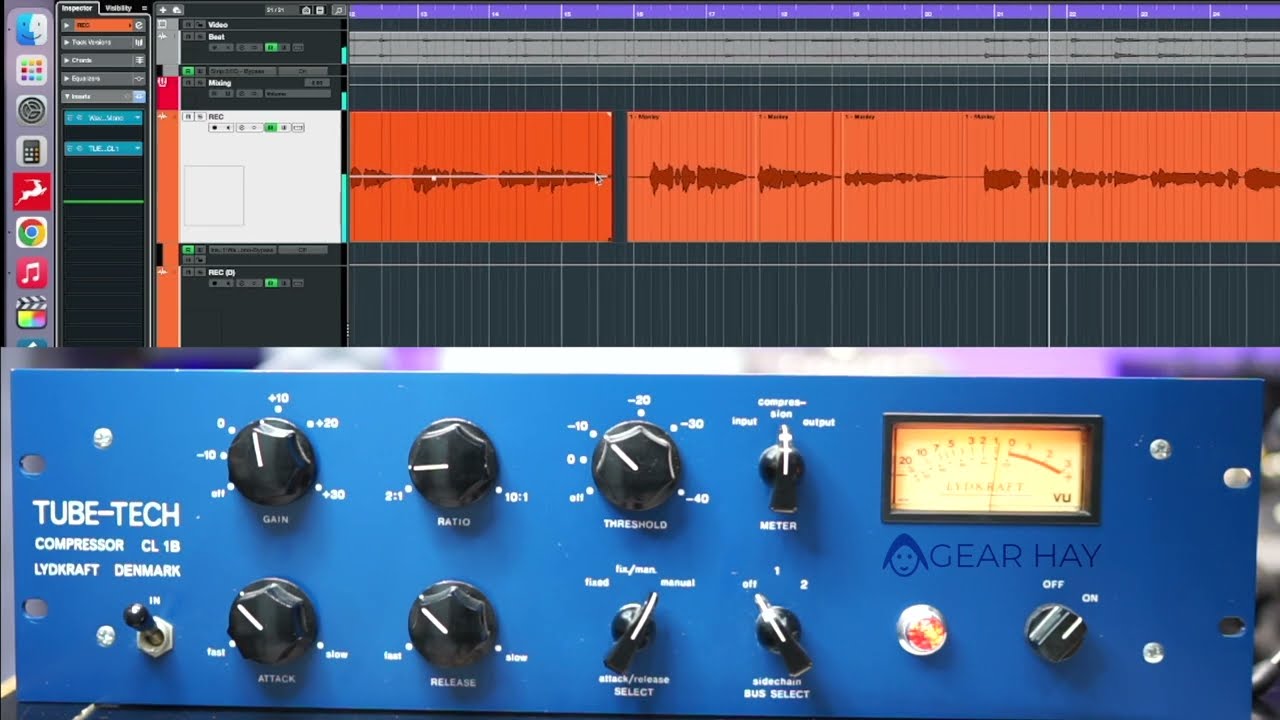
Task: Click the Add Track plus icon
Action: click(163, 10)
